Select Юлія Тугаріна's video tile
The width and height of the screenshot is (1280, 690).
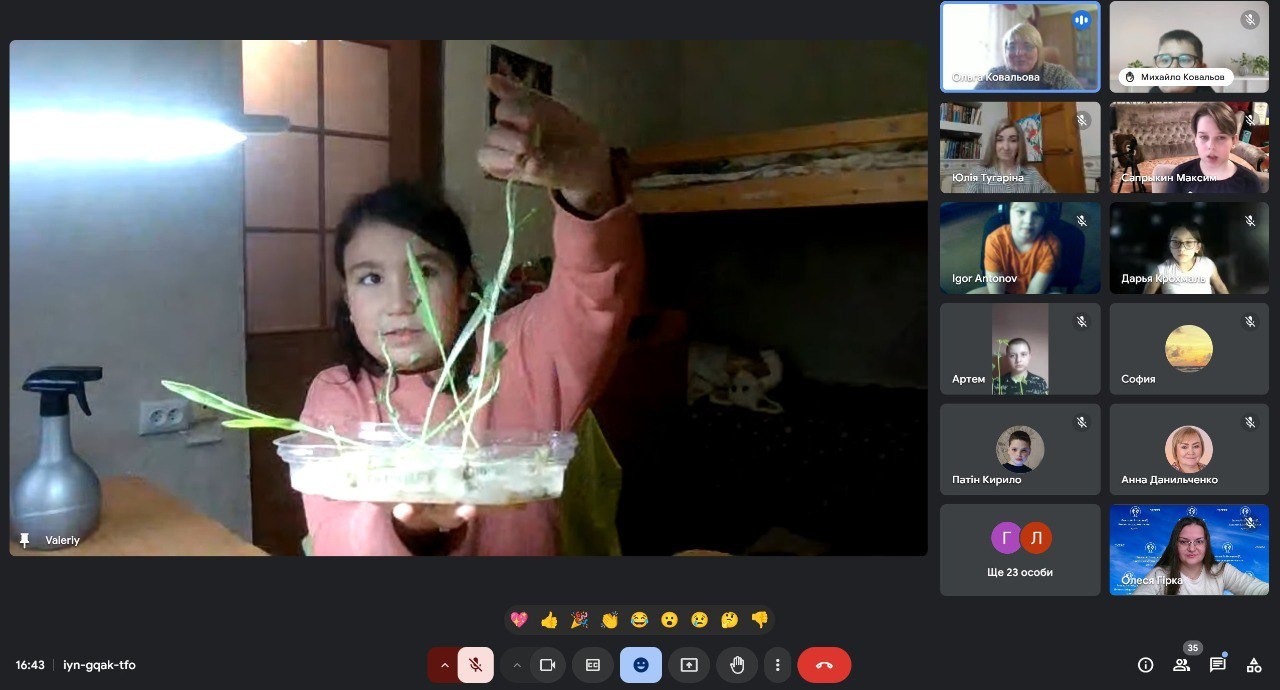pos(1020,148)
